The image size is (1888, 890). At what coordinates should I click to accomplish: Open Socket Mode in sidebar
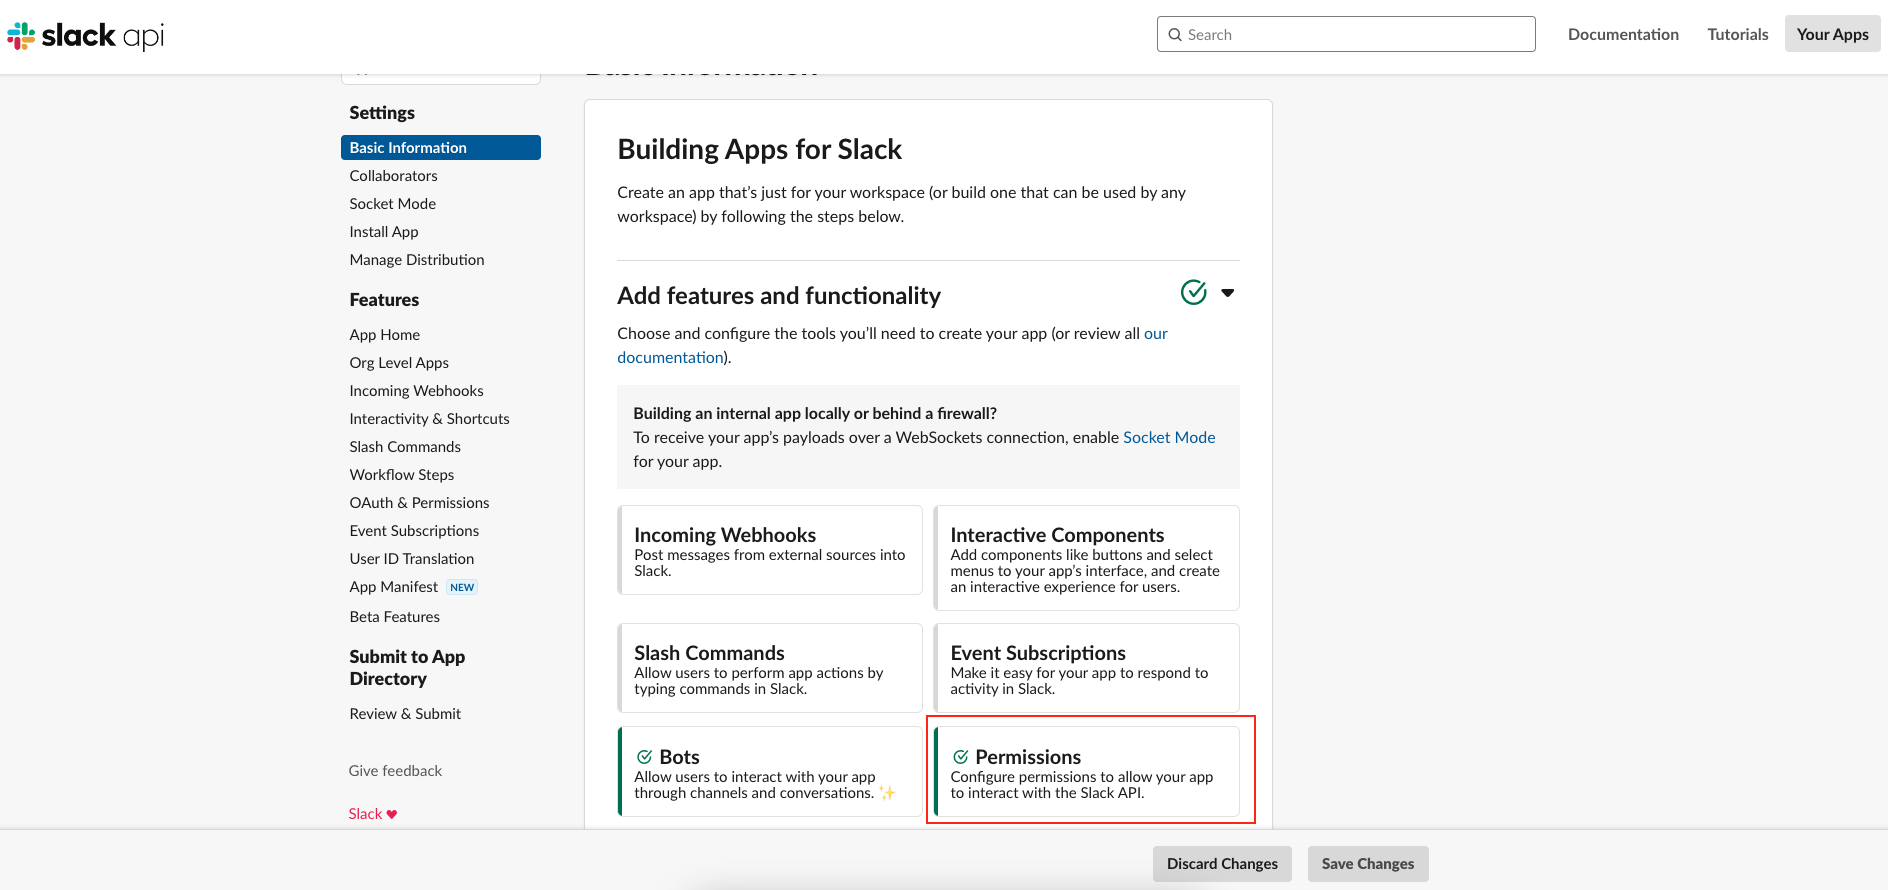[393, 204]
